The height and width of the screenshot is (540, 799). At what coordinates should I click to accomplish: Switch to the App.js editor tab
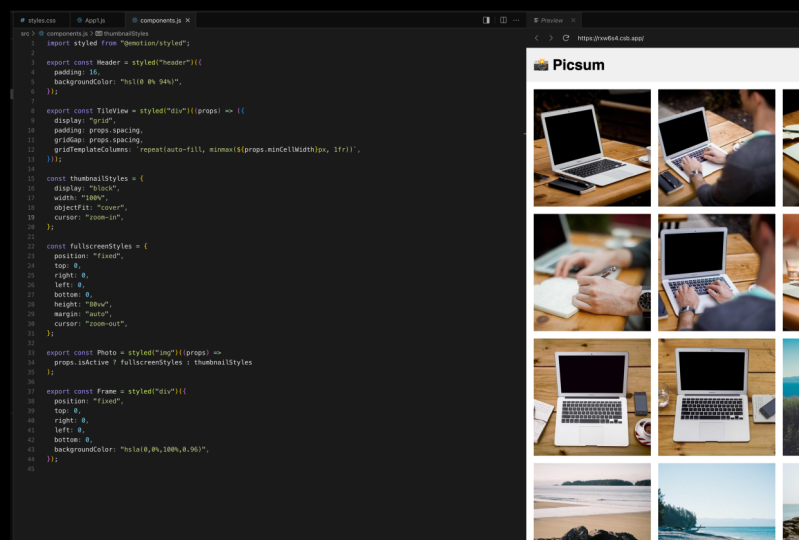(95, 20)
